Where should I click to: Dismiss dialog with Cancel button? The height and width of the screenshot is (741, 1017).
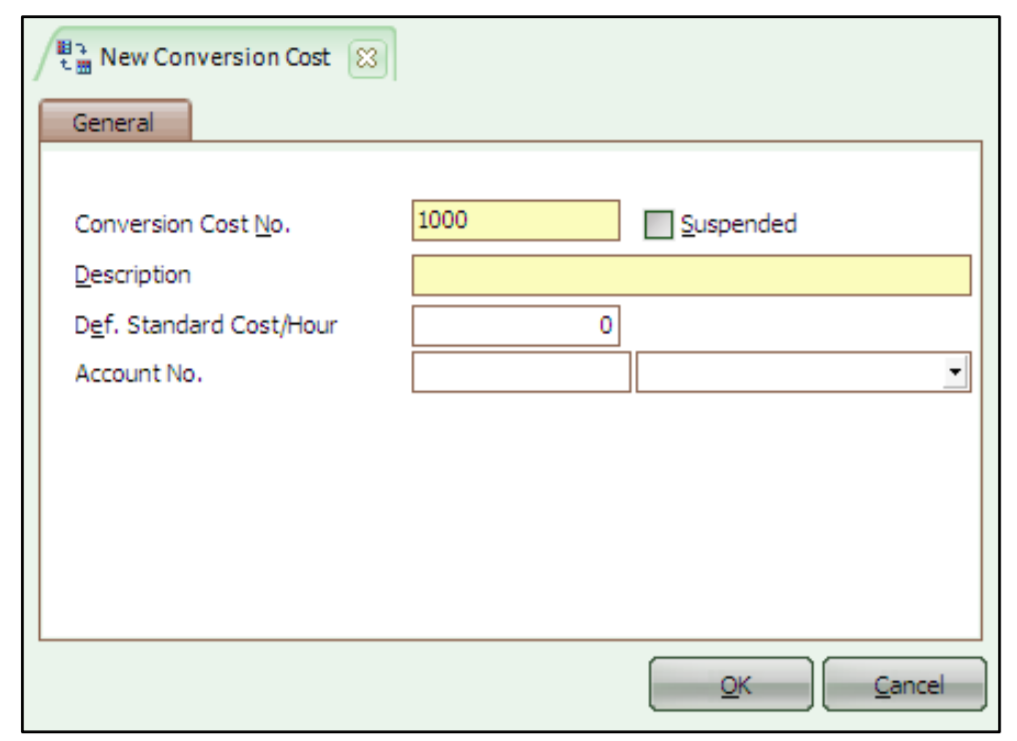click(905, 684)
